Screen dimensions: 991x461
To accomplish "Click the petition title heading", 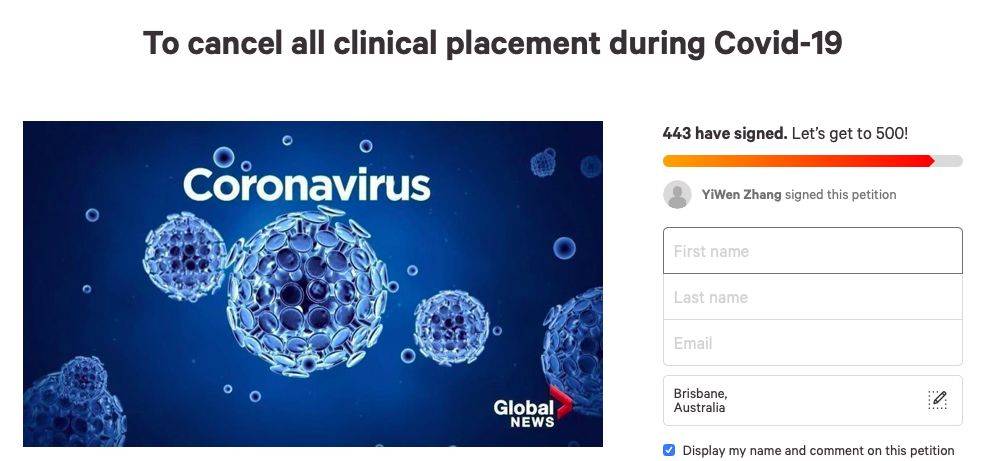I will [492, 43].
